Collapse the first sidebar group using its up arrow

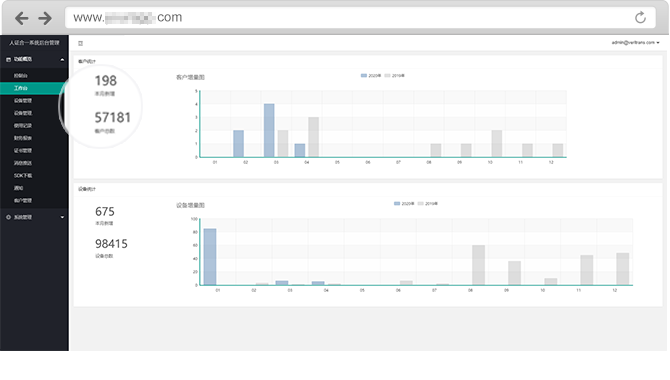[62, 59]
